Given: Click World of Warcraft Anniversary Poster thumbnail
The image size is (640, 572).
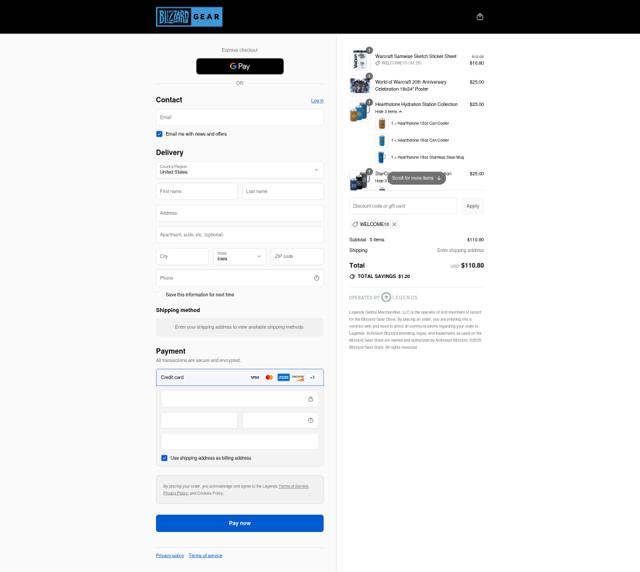Looking at the screenshot, I should coord(360,85).
